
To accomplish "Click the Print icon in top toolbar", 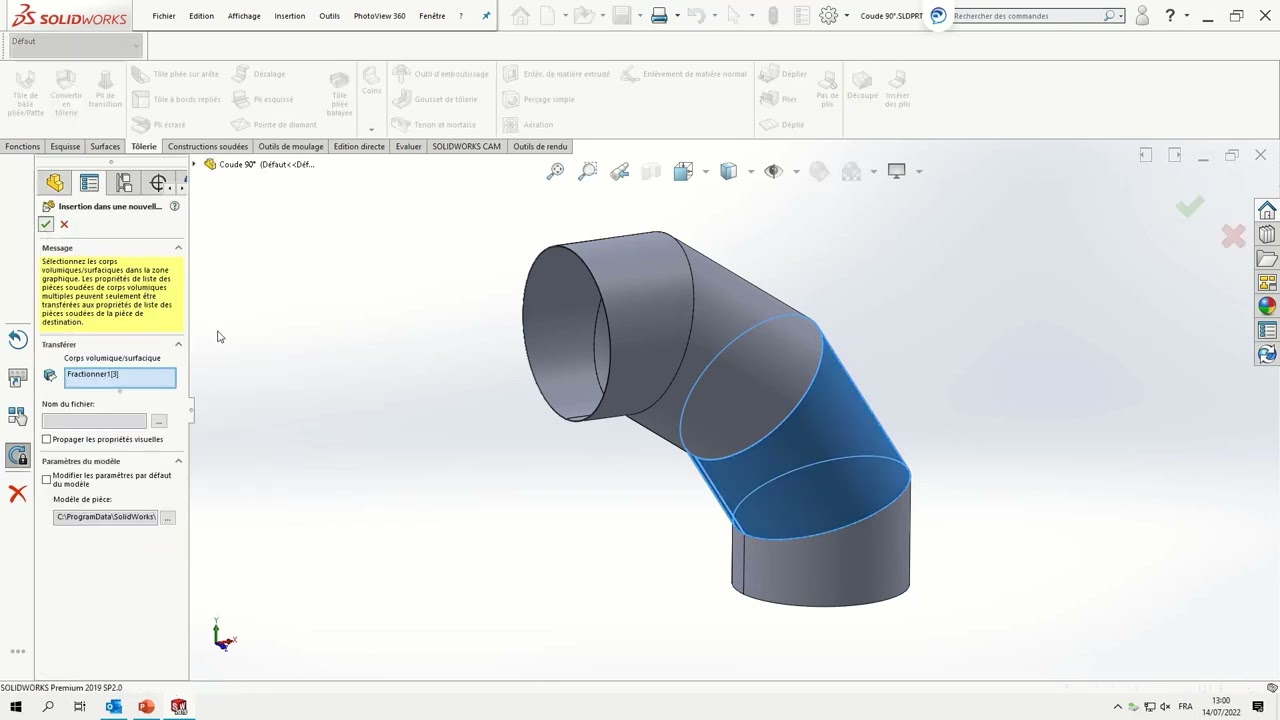I will tap(659, 16).
